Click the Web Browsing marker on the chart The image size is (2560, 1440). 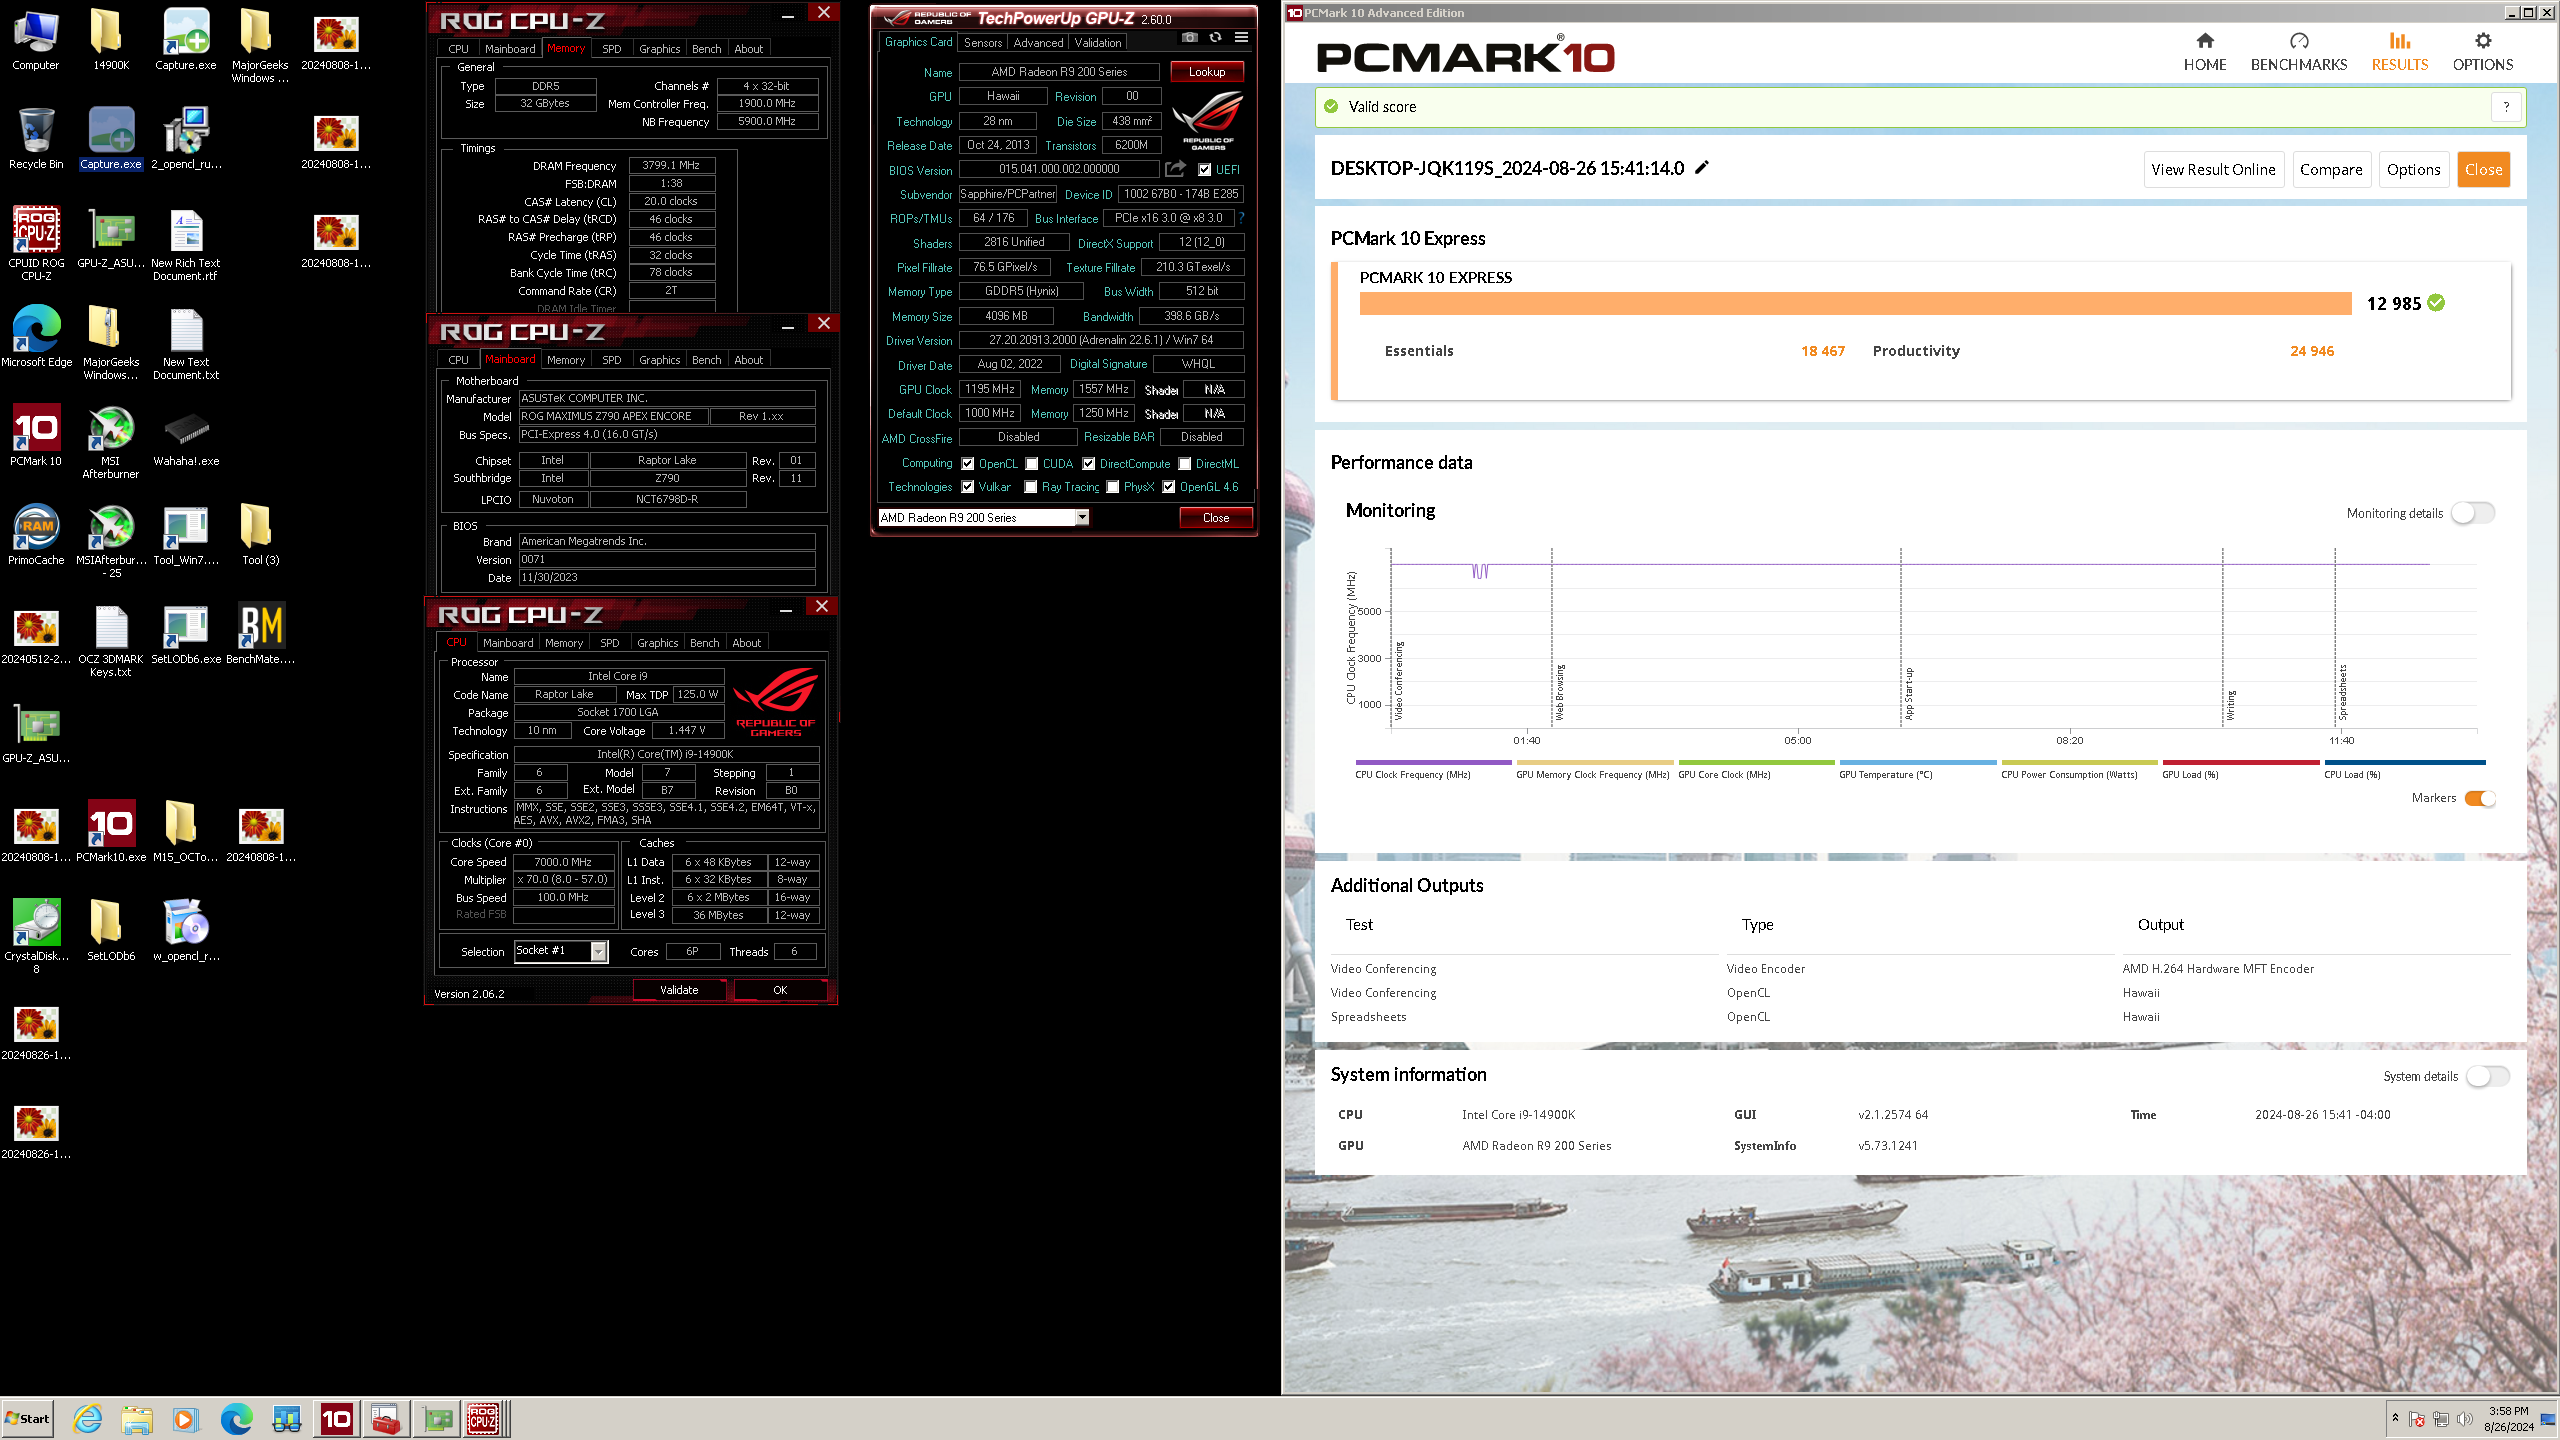tap(1560, 692)
